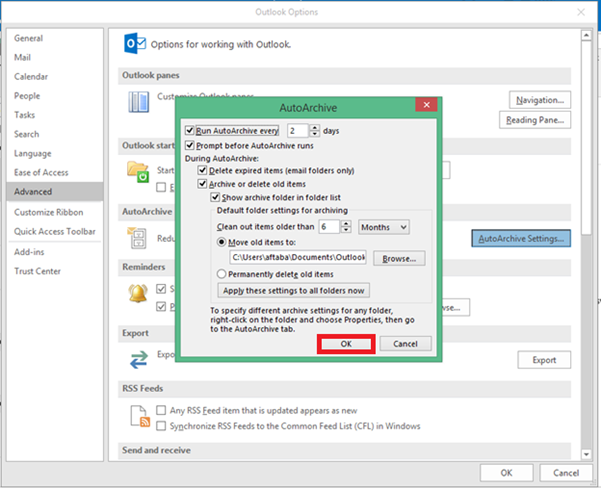Toggle Run AutoArchive every checkbox

189,130
